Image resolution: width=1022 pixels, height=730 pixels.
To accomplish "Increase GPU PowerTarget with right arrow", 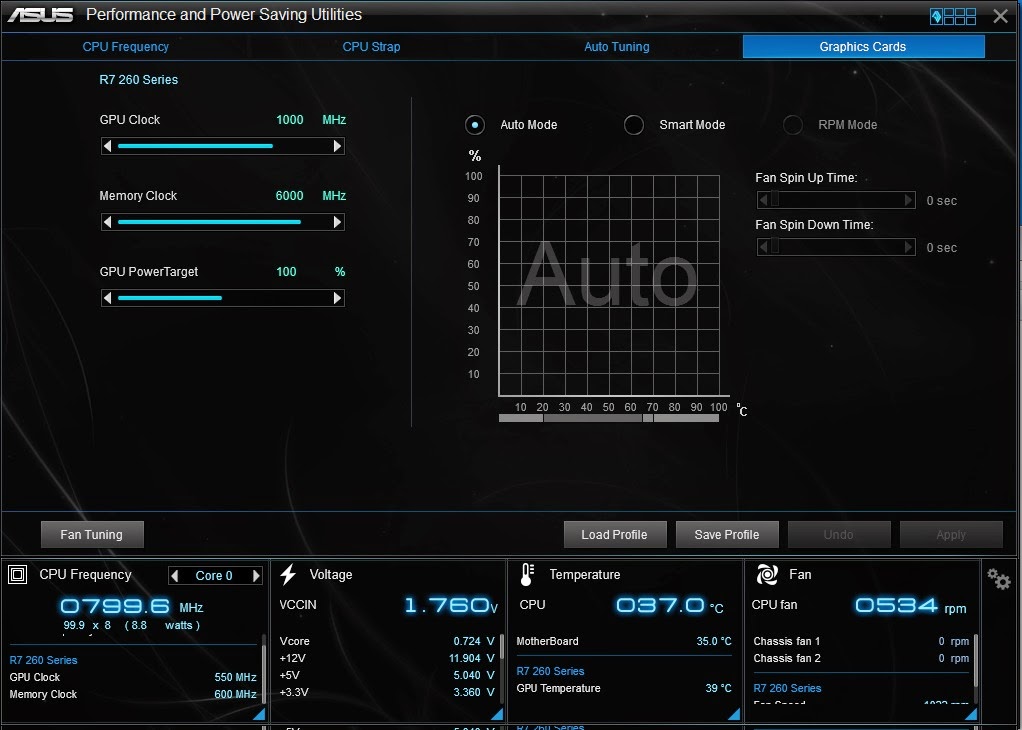I will tap(338, 298).
